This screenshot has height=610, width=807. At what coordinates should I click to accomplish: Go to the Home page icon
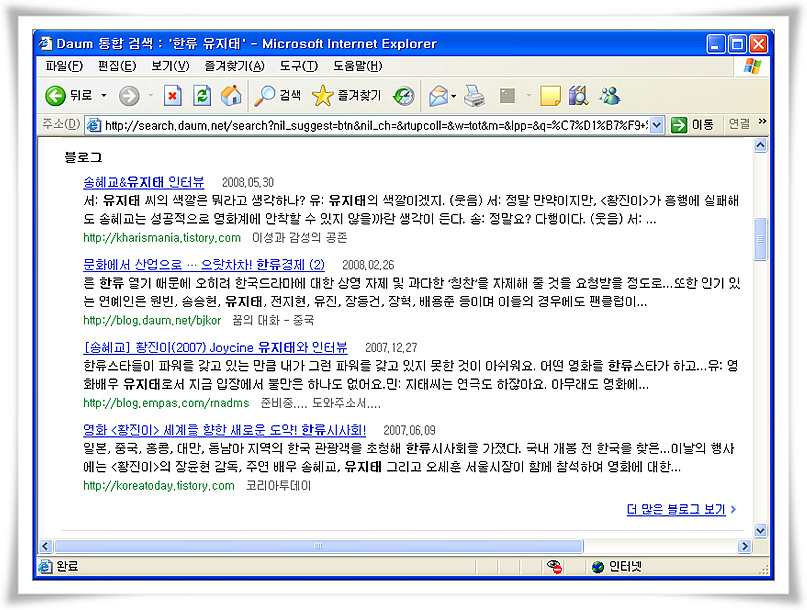[x=231, y=96]
